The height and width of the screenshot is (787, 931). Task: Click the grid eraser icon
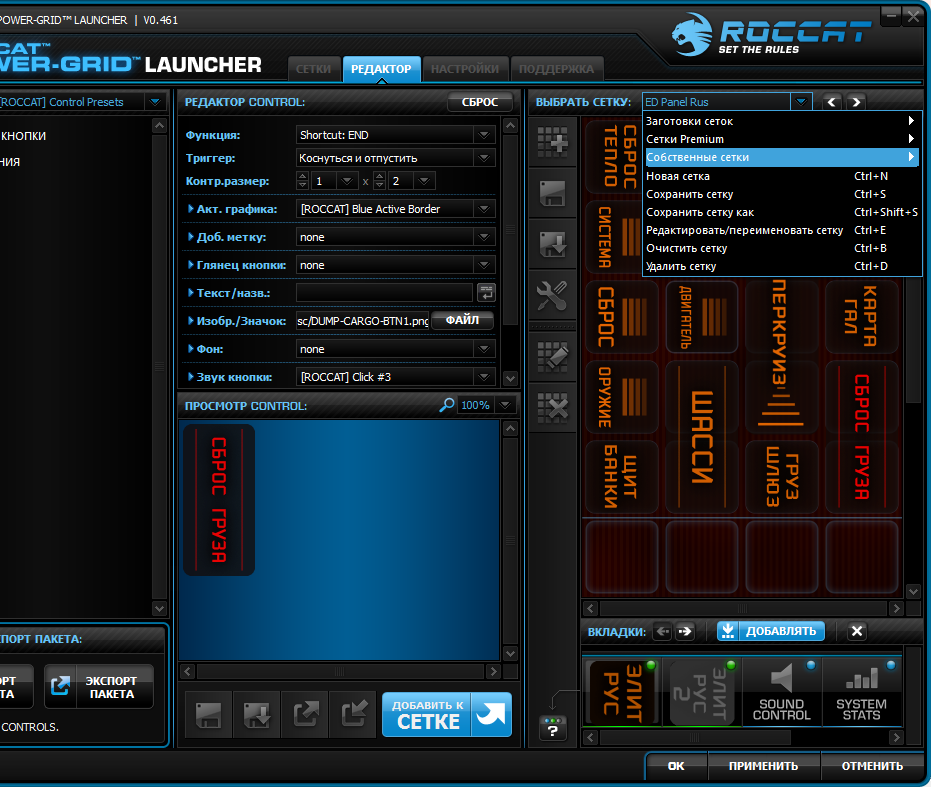(552, 356)
